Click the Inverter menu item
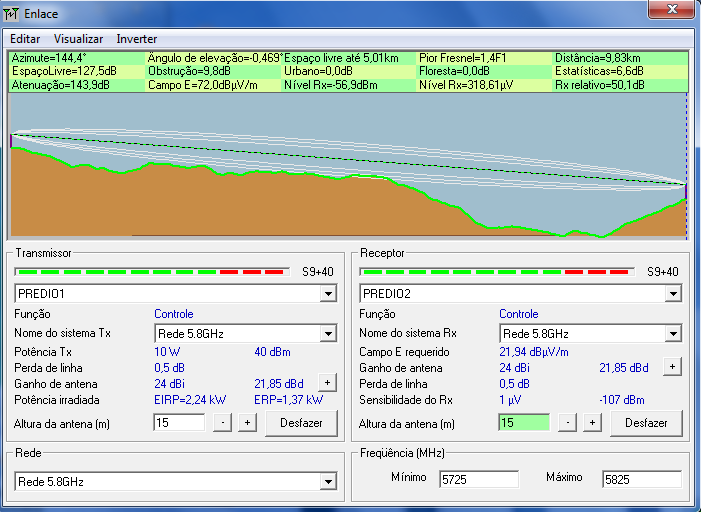The width and height of the screenshot is (701, 512). pos(137,38)
